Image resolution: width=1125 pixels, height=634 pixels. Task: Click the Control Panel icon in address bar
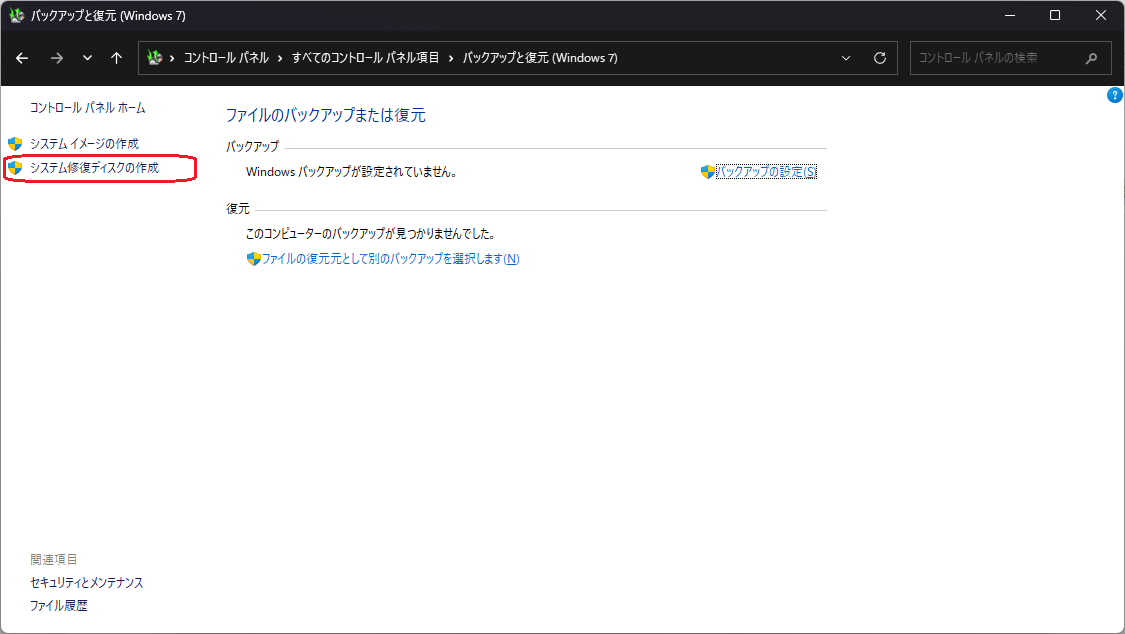pyautogui.click(x=154, y=57)
